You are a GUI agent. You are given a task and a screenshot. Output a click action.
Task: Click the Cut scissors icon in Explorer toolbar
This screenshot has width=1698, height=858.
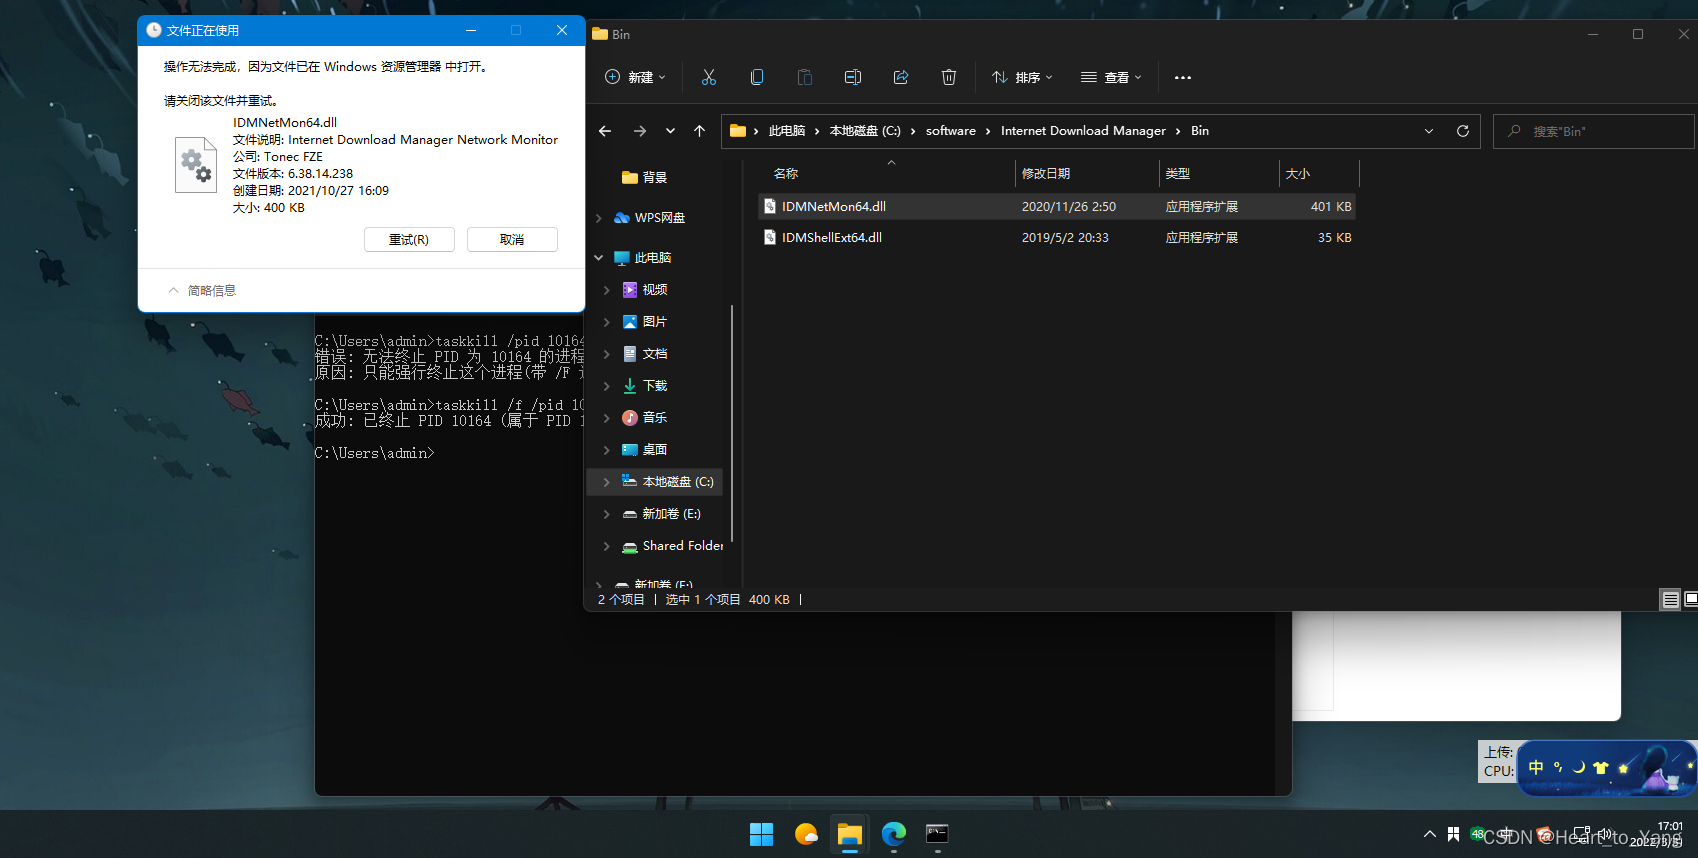pyautogui.click(x=709, y=77)
